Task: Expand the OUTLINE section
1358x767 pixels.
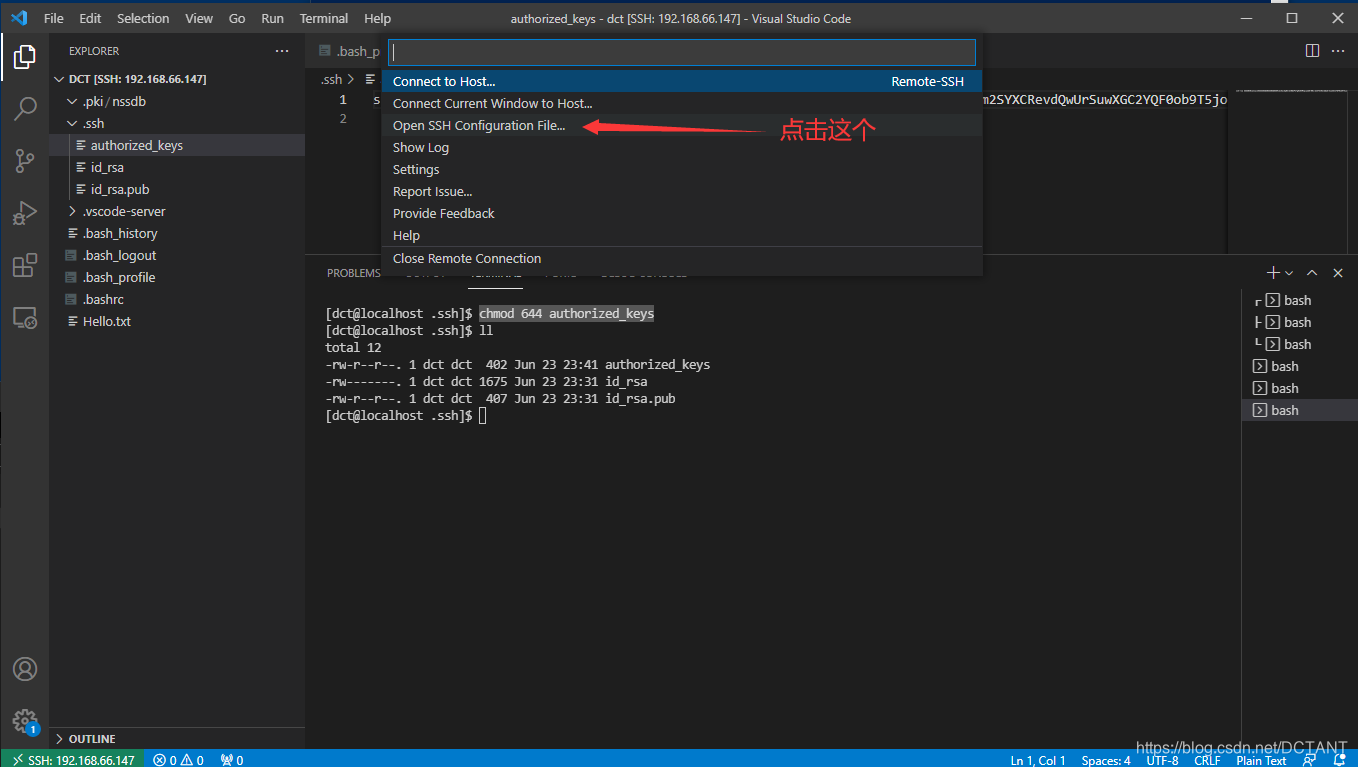Action: tap(177, 739)
